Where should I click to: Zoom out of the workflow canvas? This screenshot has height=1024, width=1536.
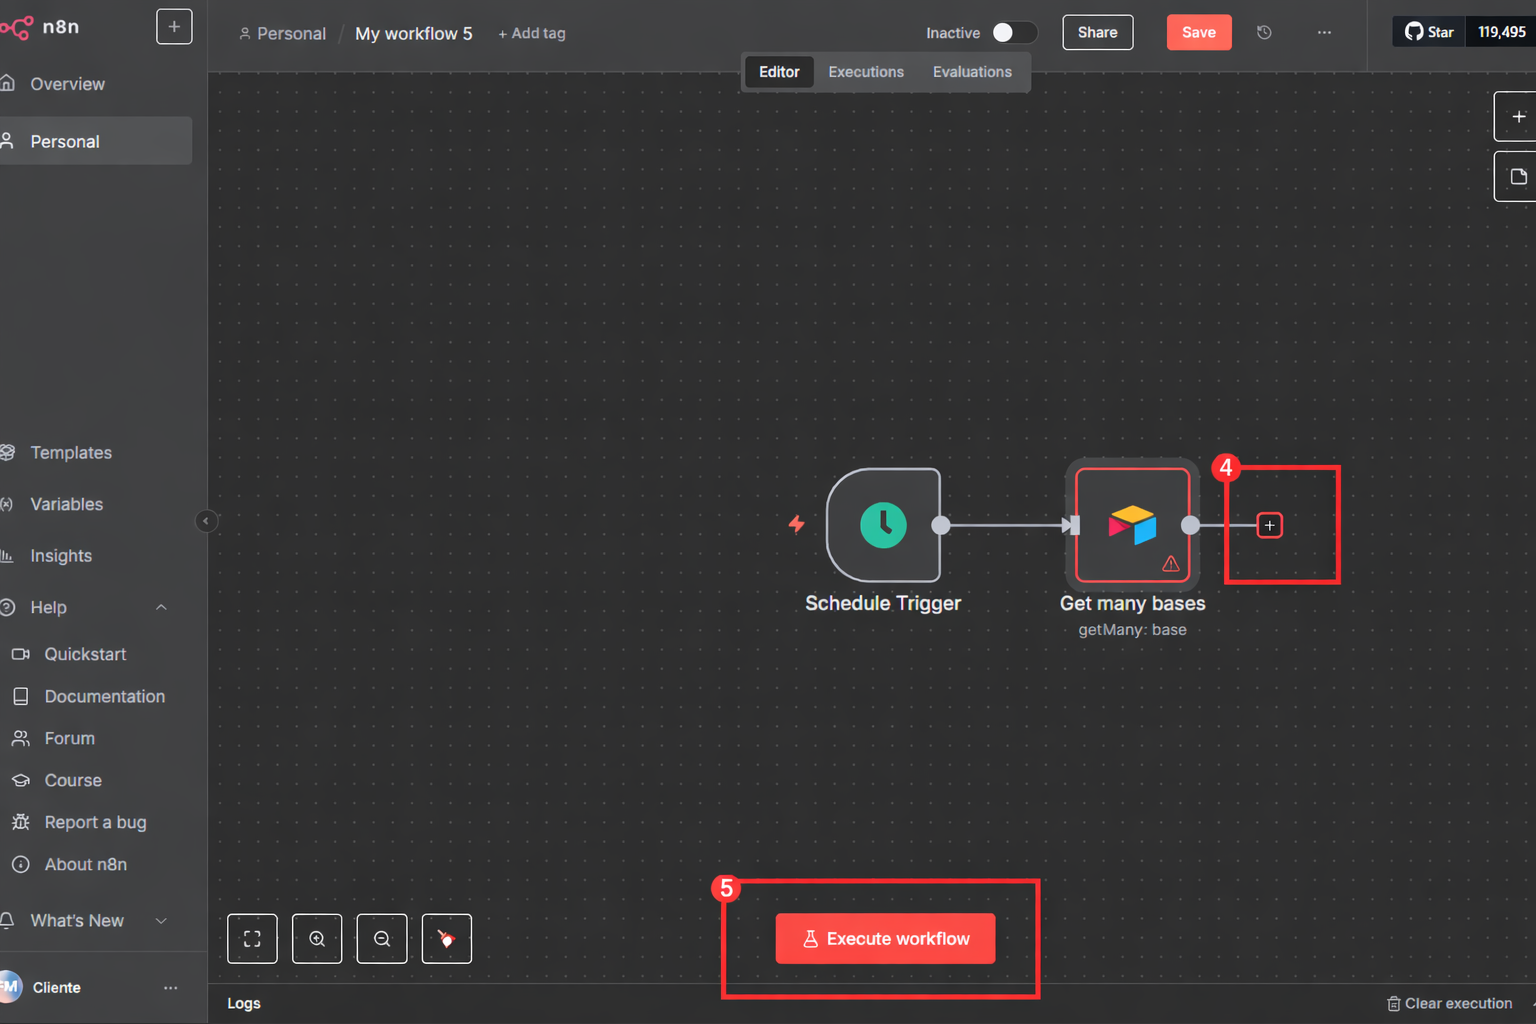click(x=382, y=939)
